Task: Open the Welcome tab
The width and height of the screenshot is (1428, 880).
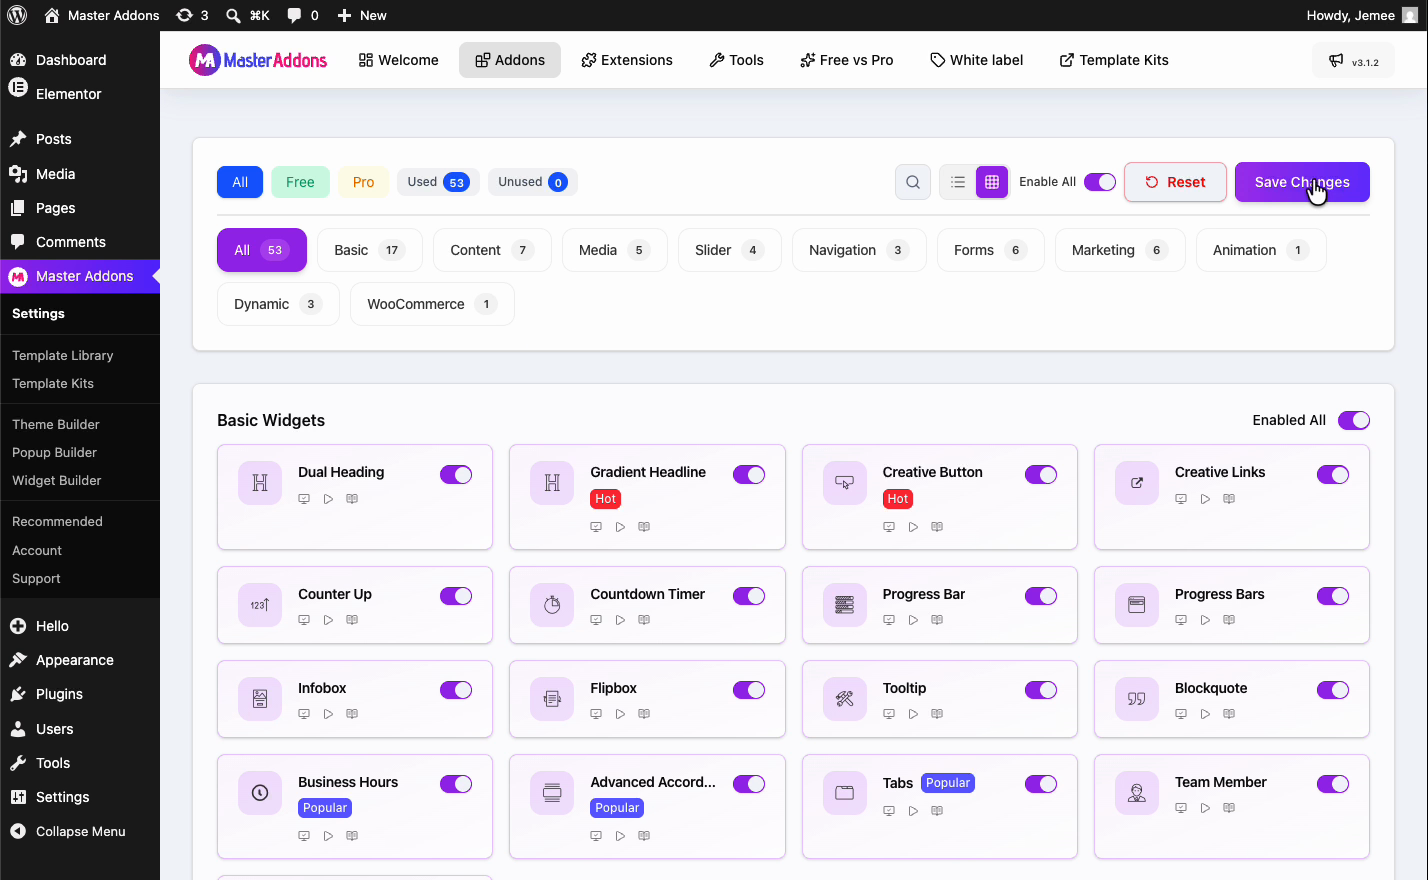Action: tap(398, 60)
